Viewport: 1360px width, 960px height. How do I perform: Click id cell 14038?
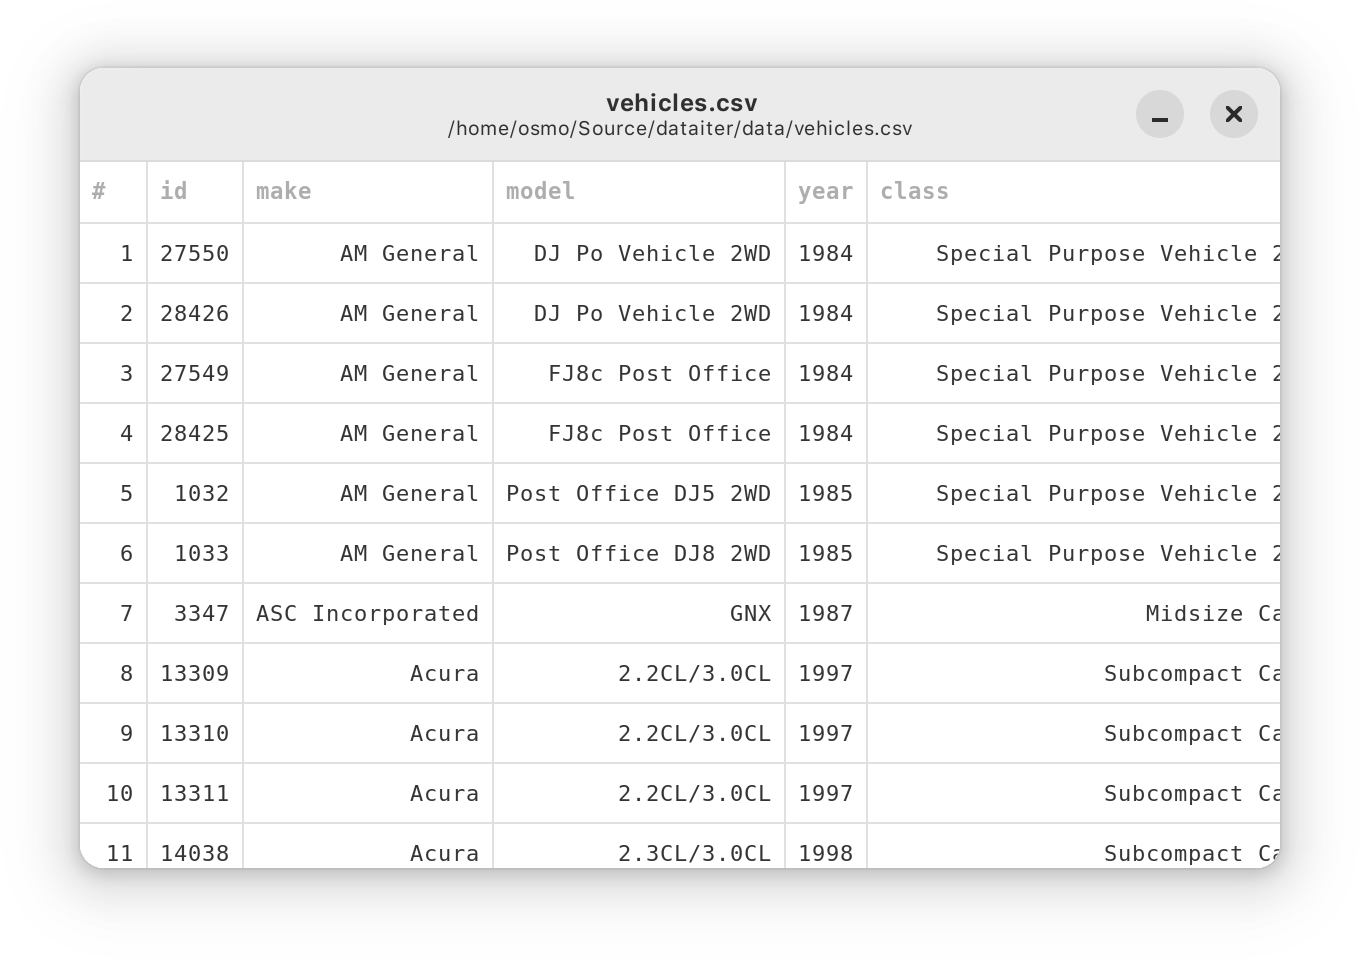194,852
